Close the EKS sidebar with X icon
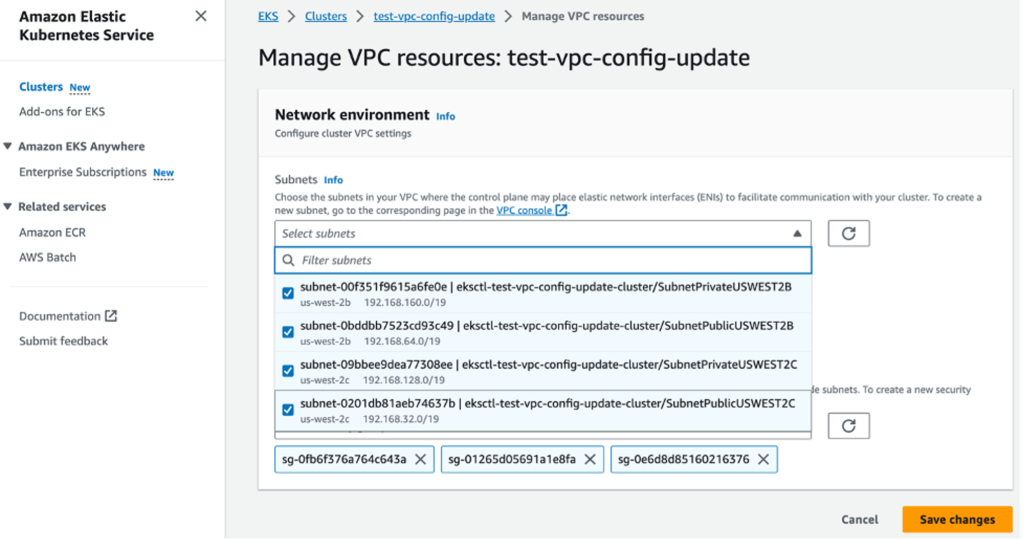This screenshot has width=1024, height=540. 201,16
